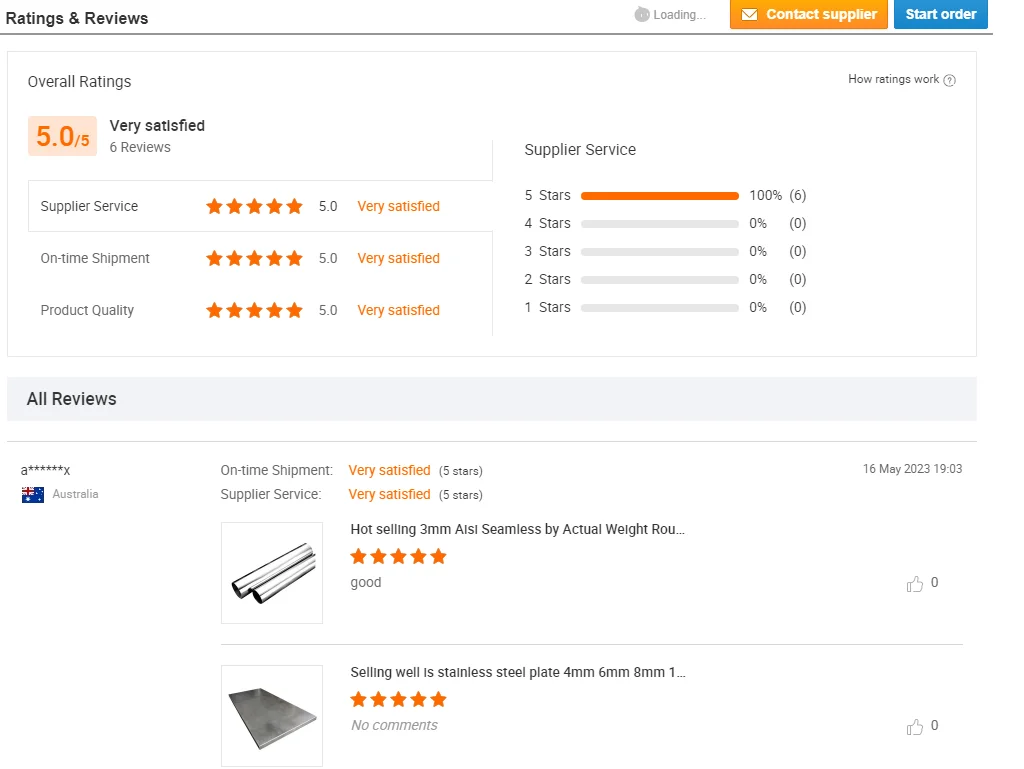The width and height of the screenshot is (1024, 769).
Task: Click the Start order button
Action: point(940,15)
